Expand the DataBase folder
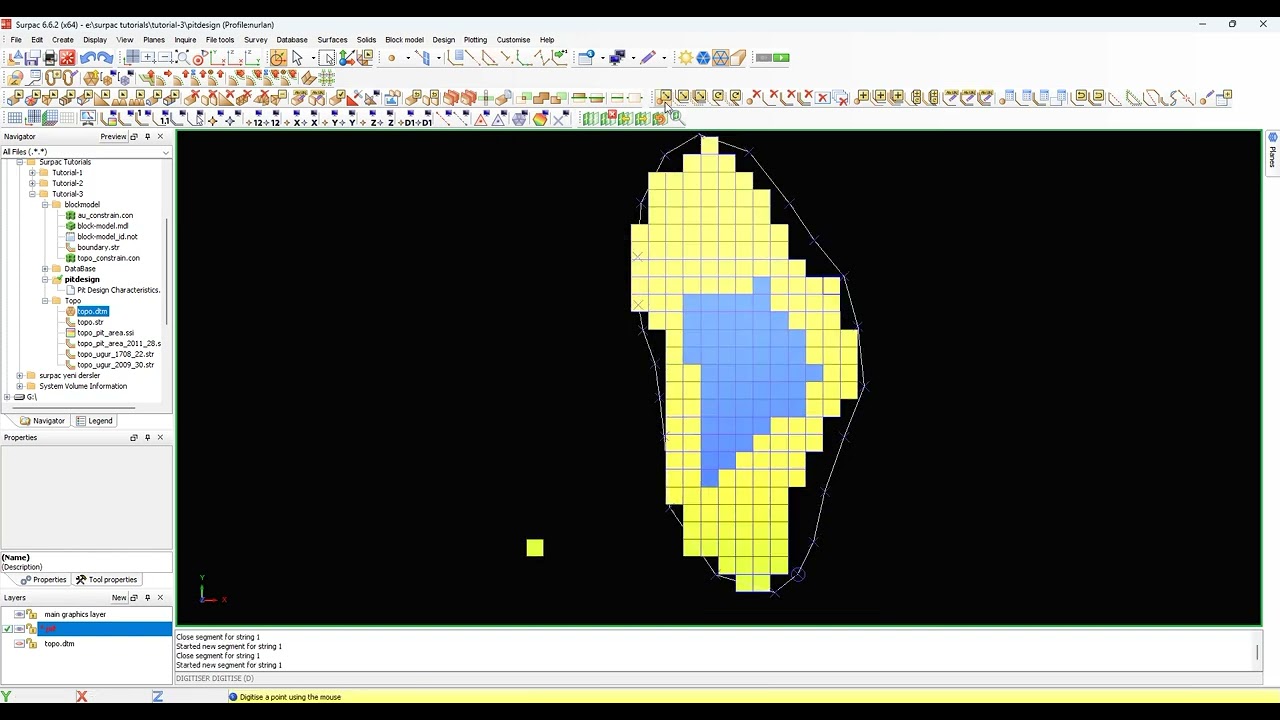Screen dimensions: 1280x720 click(x=45, y=269)
